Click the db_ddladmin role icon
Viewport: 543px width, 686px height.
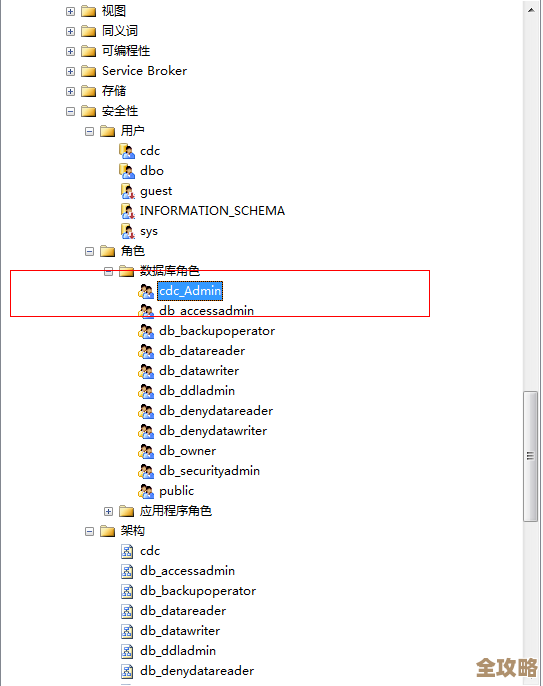(x=146, y=391)
